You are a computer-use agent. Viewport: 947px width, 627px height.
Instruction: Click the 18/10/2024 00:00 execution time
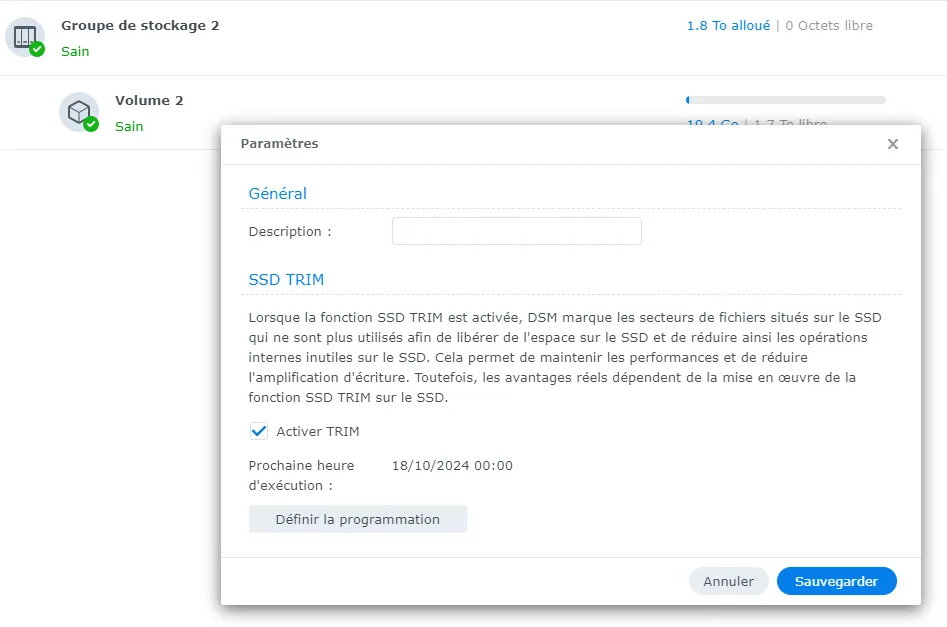point(452,465)
